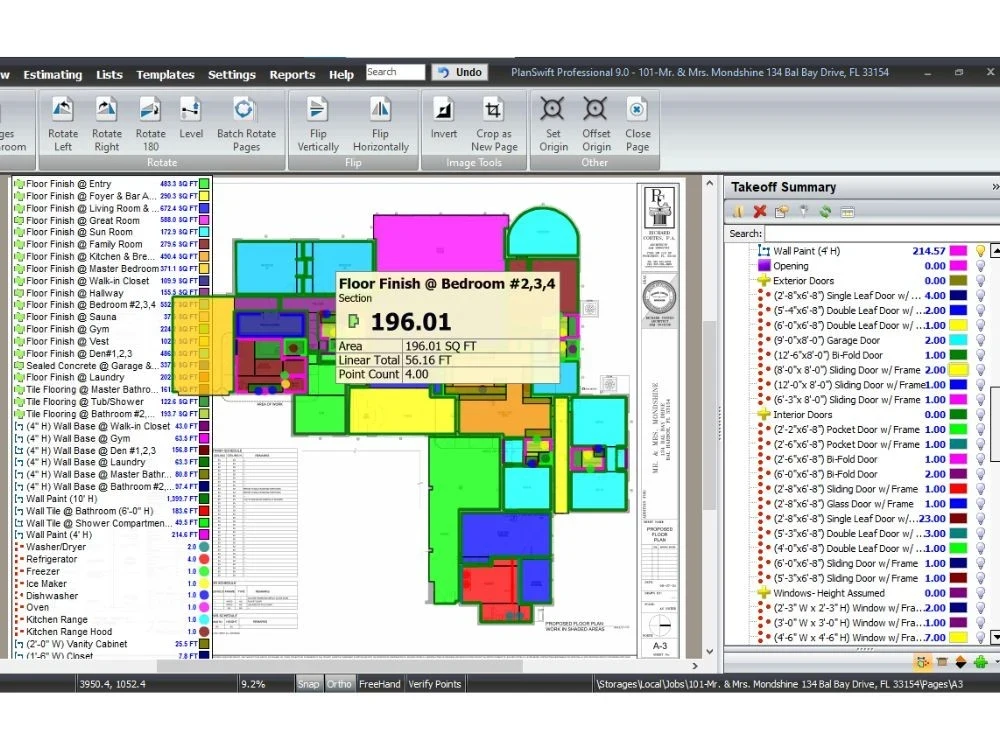Screen dimensions: 1000x750
Task: Enable FreeHand drawing mode
Action: (x=379, y=684)
